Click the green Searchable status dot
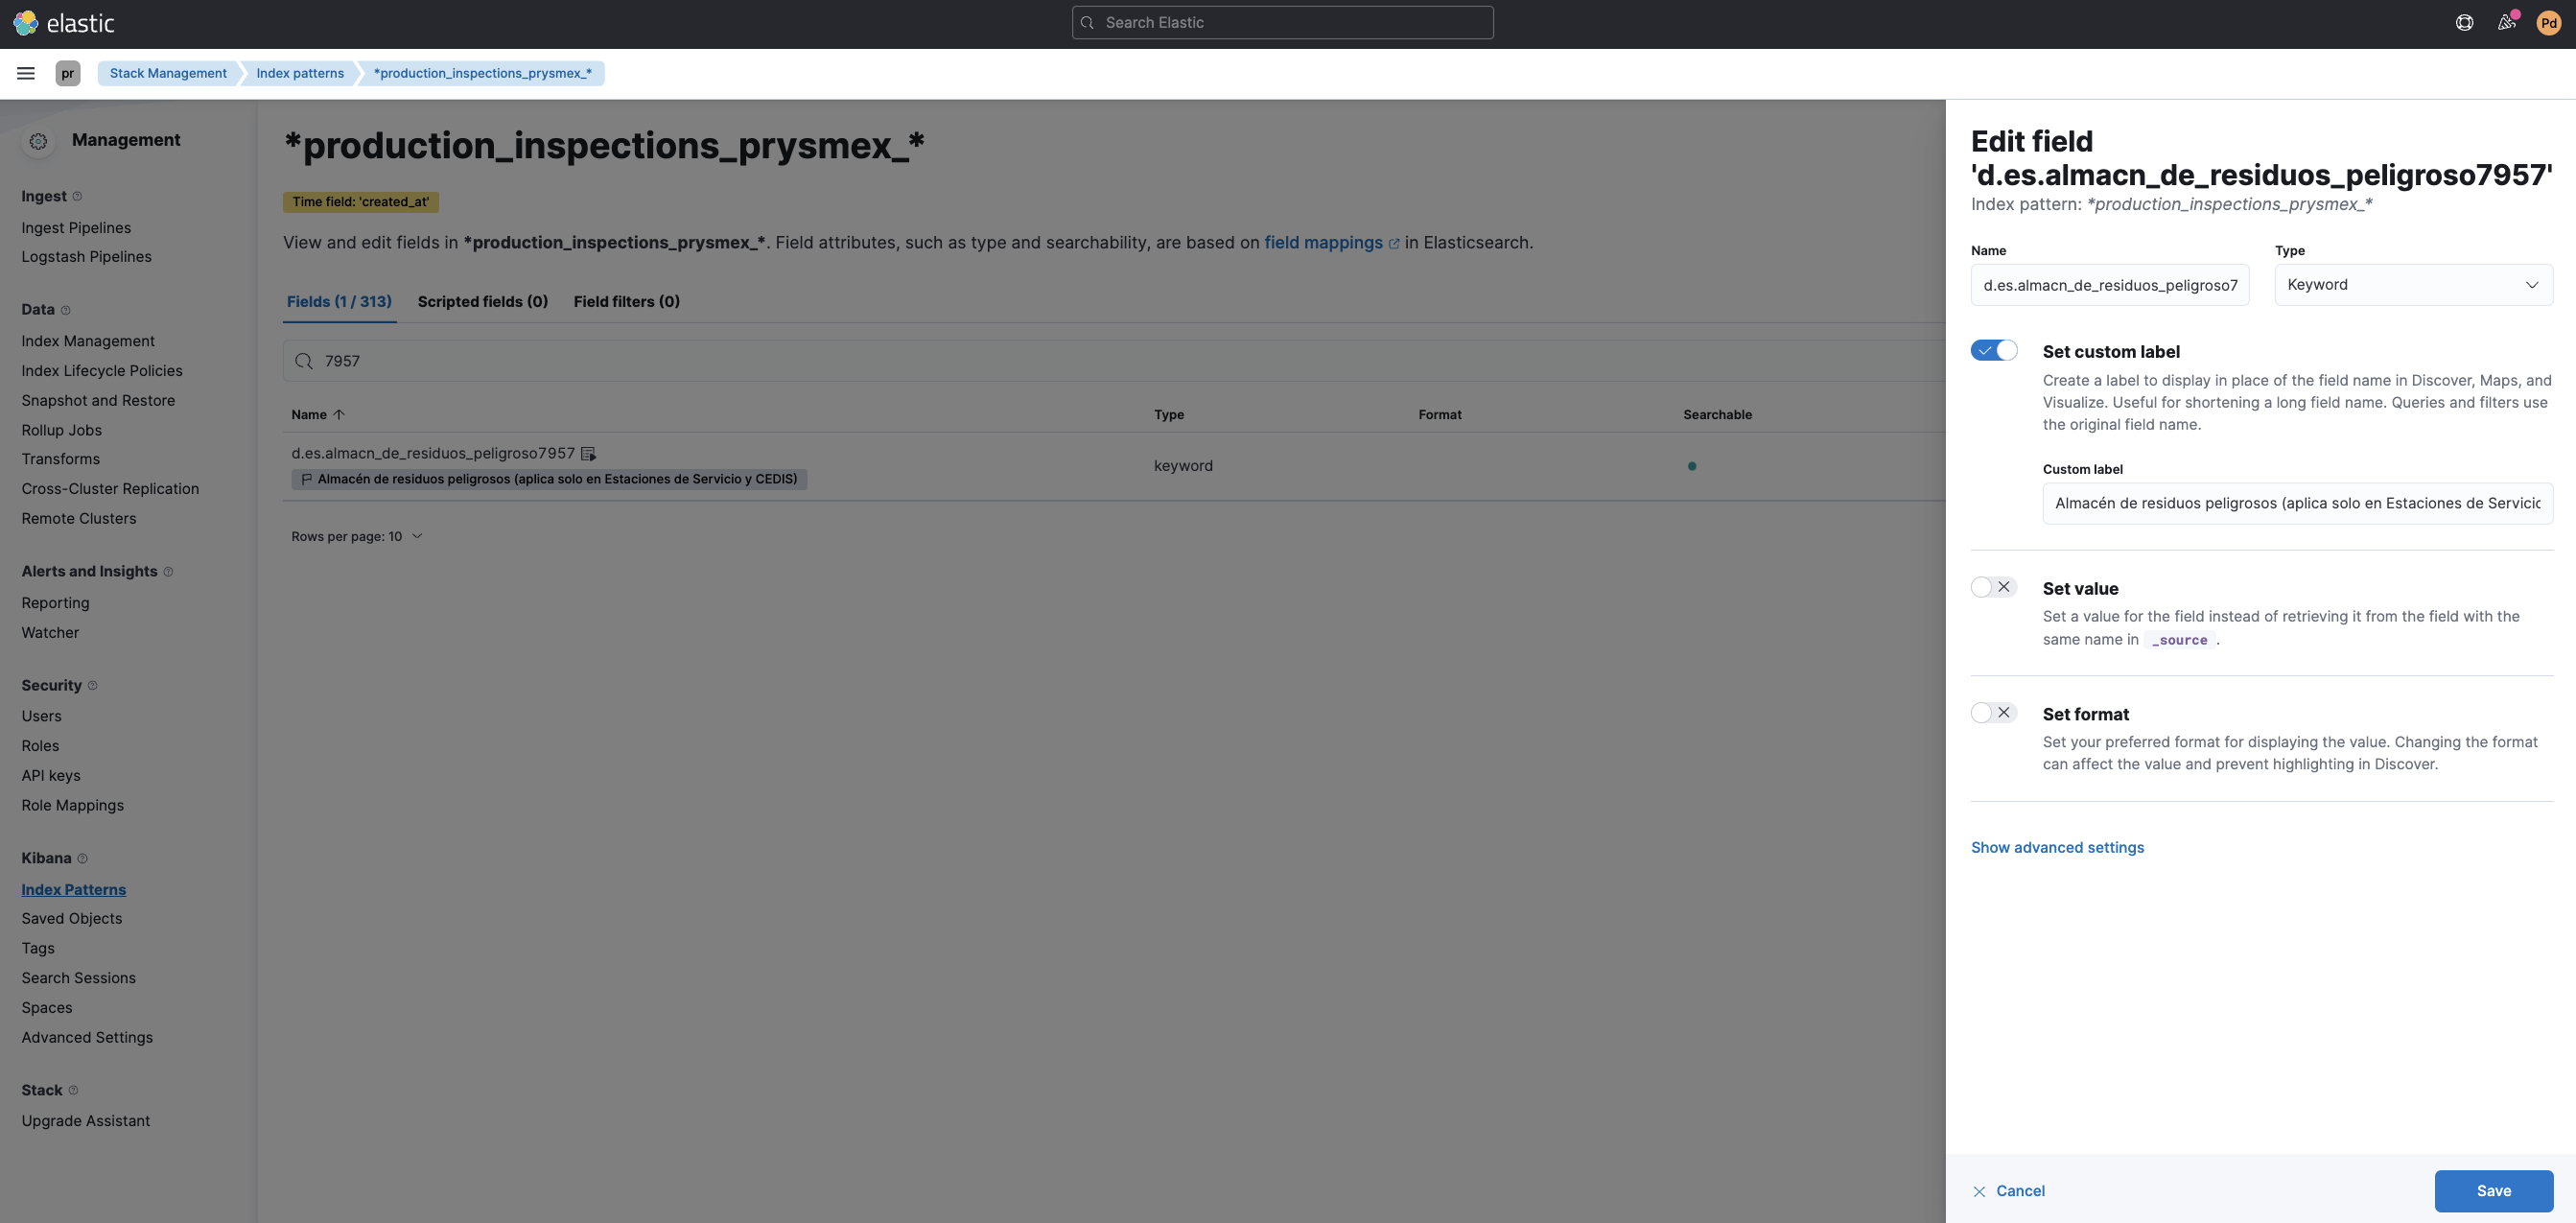Viewport: 2576px width, 1223px height. pos(1692,466)
